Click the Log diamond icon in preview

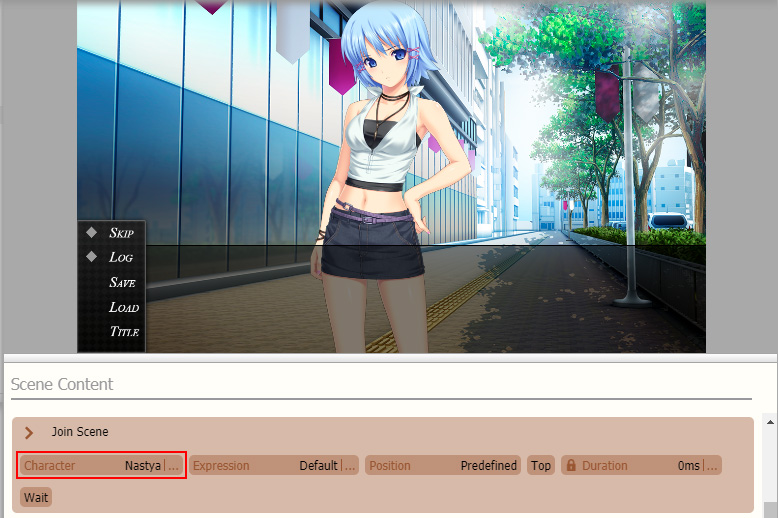coord(91,257)
